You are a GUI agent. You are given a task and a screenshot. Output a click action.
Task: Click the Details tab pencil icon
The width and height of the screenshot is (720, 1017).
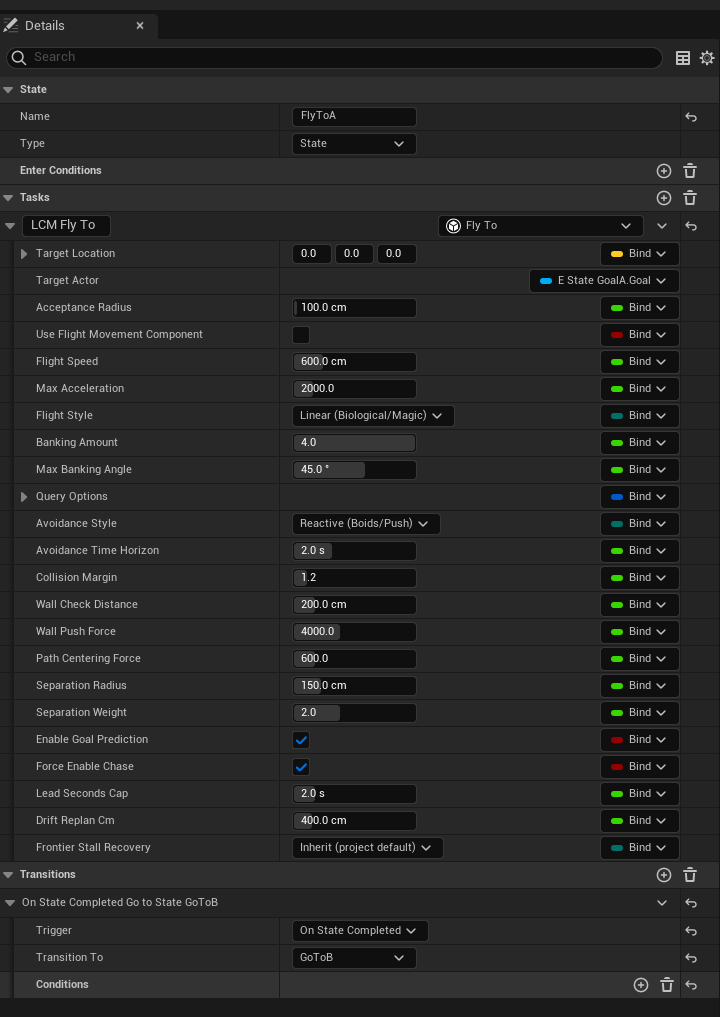pyautogui.click(x=10, y=25)
